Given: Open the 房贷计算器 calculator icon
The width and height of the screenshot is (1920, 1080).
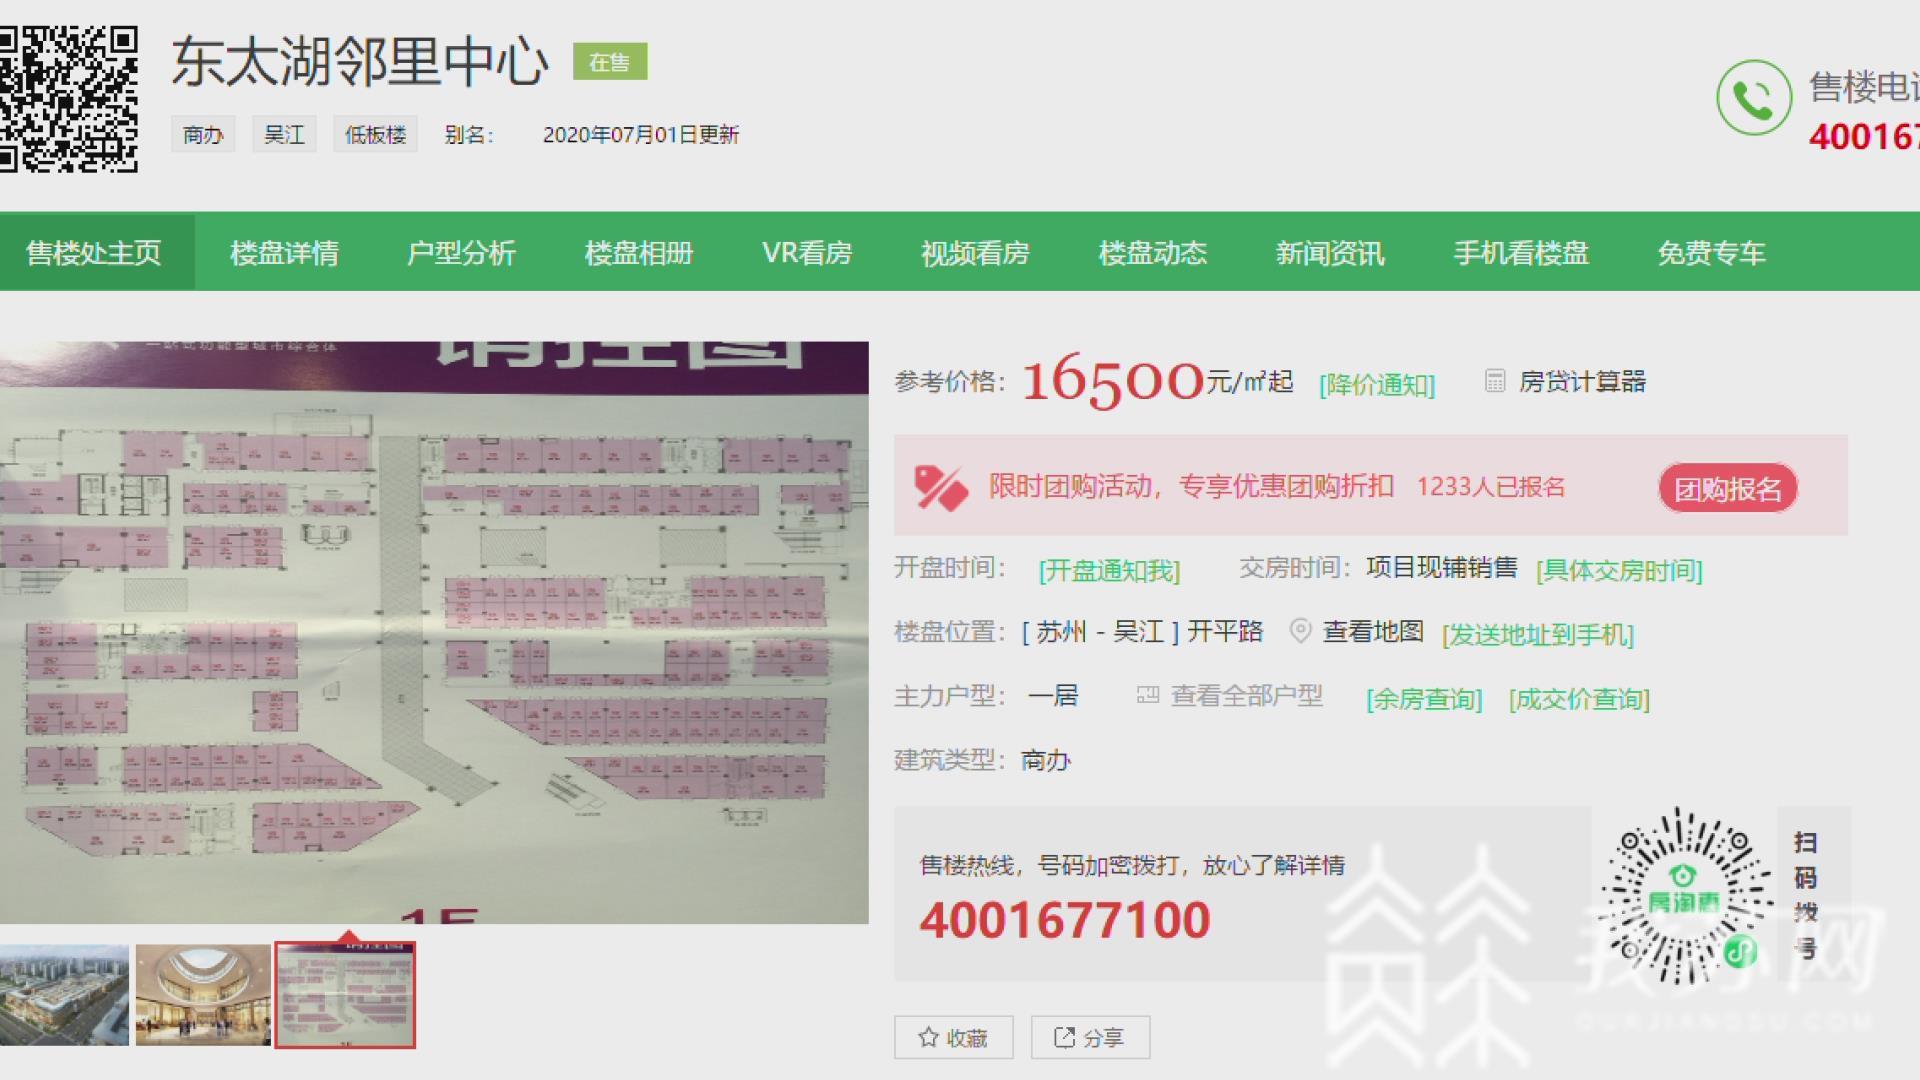Looking at the screenshot, I should click(1495, 381).
